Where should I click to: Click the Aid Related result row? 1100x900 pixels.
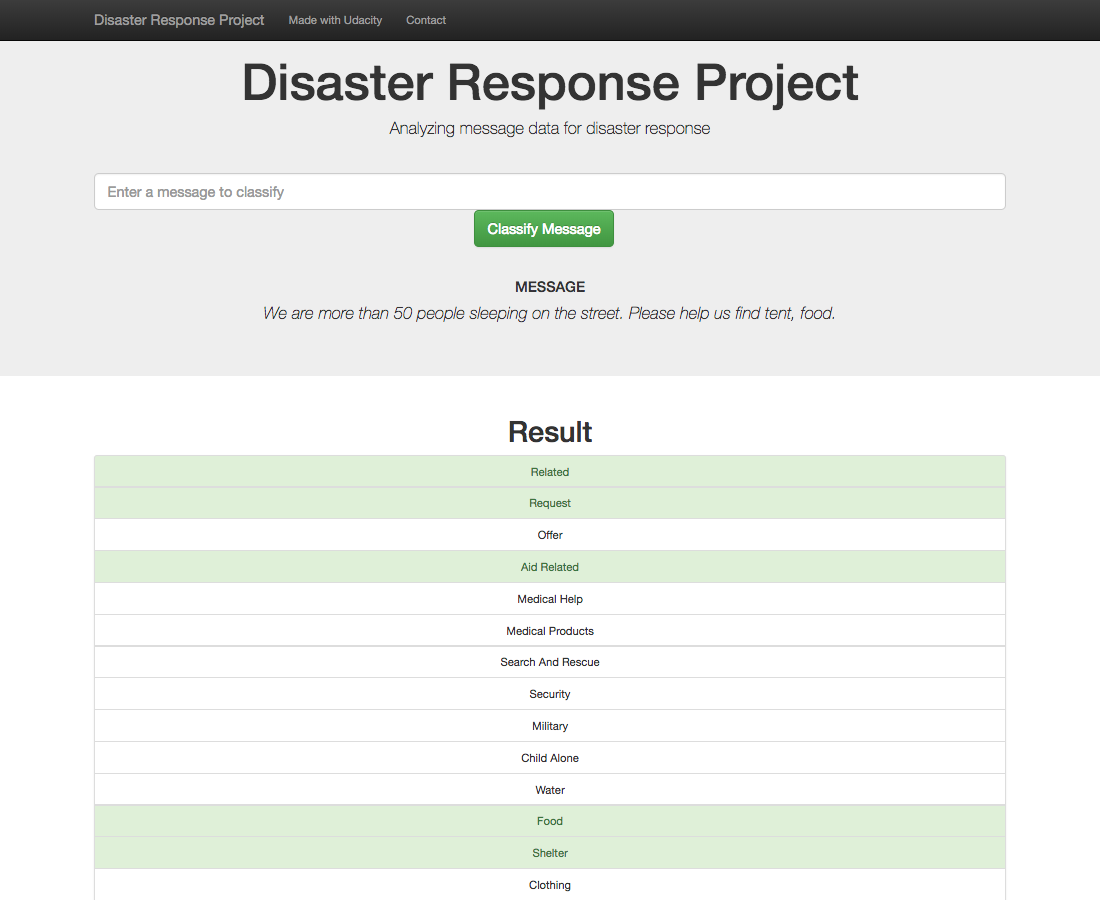(x=549, y=567)
